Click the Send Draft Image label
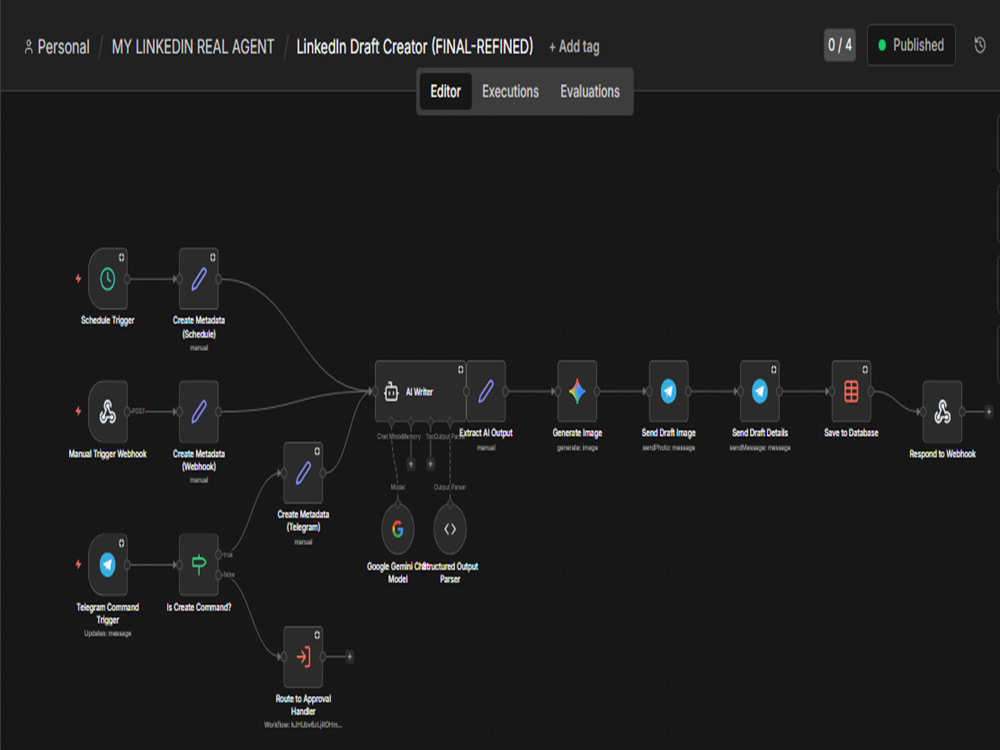 tap(668, 432)
